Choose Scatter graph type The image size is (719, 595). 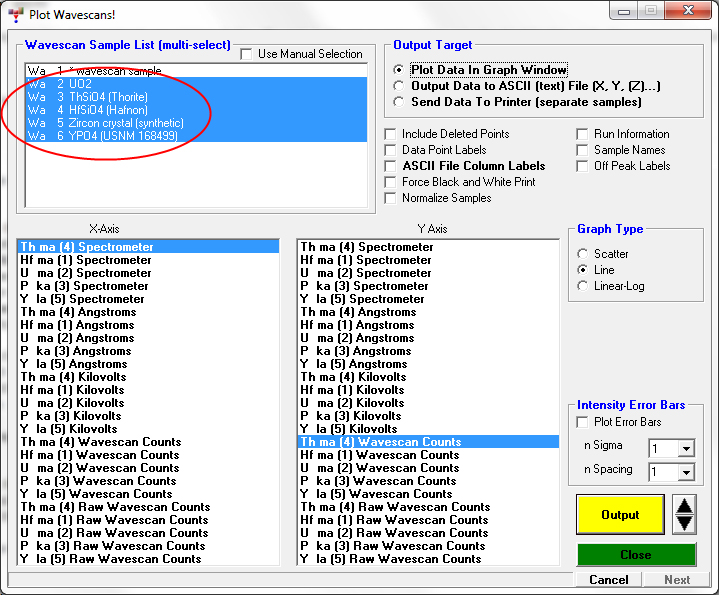pyautogui.click(x=583, y=254)
